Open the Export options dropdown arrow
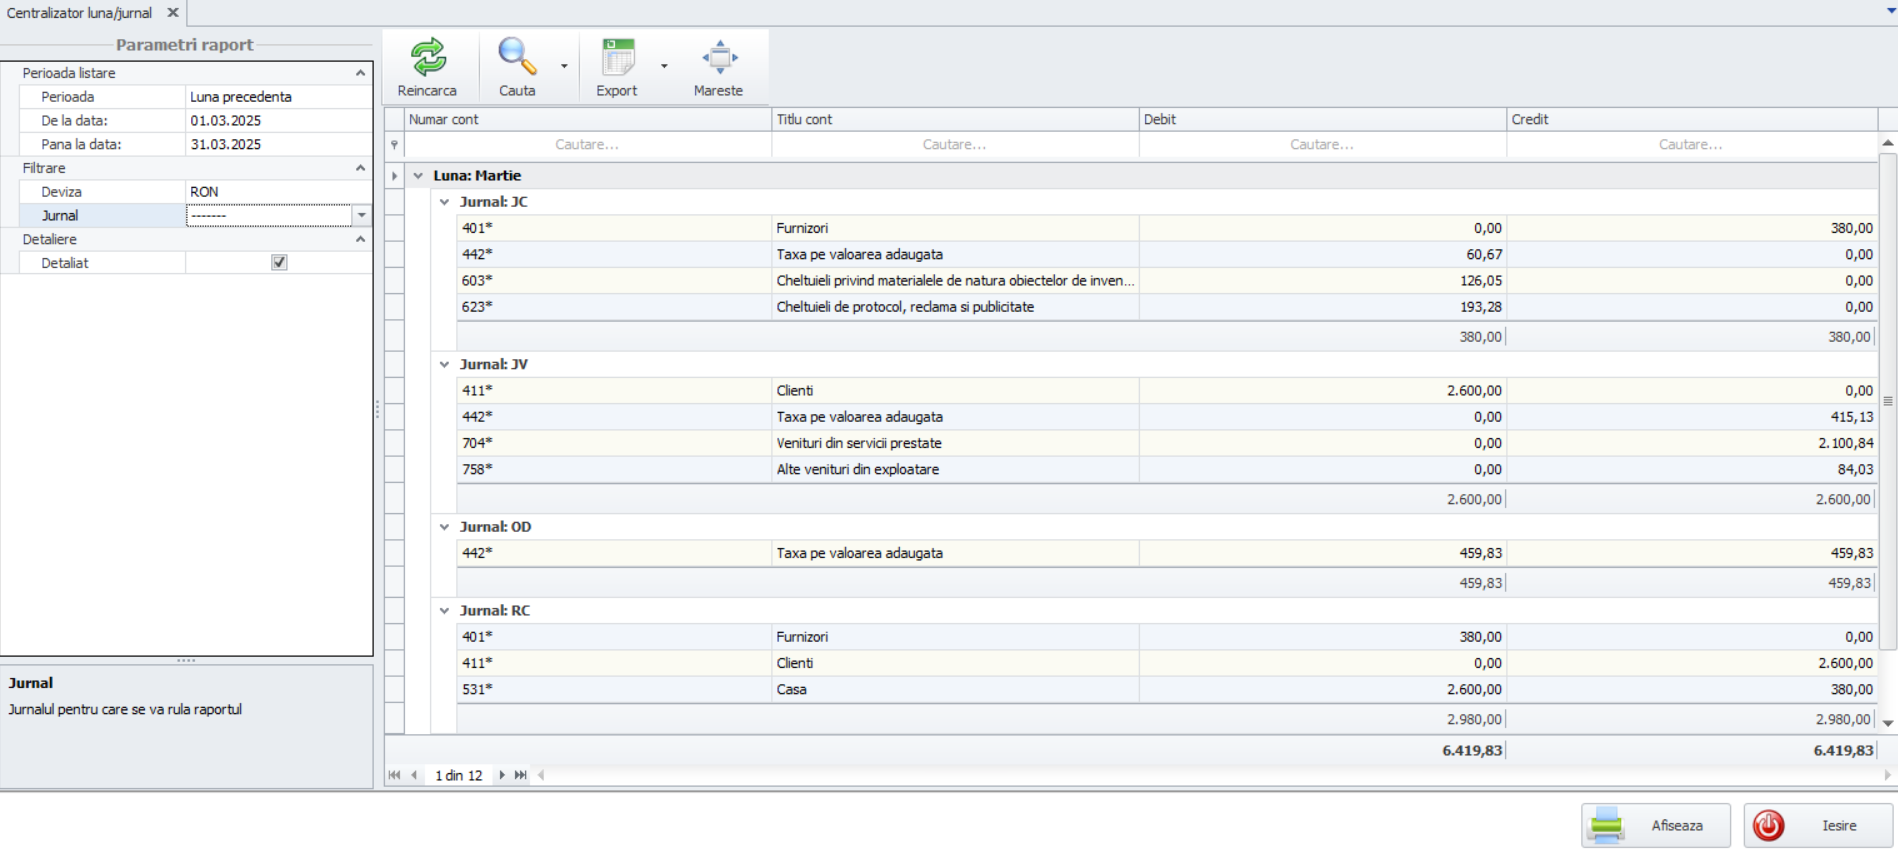 click(x=664, y=67)
